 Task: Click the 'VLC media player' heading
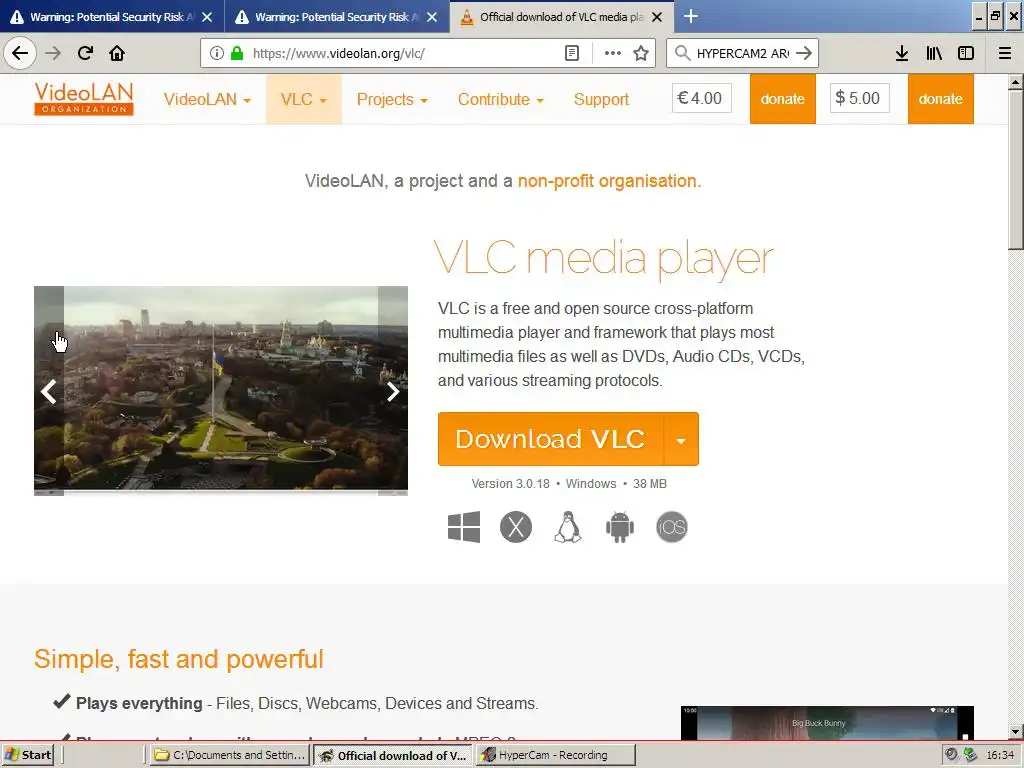click(603, 259)
